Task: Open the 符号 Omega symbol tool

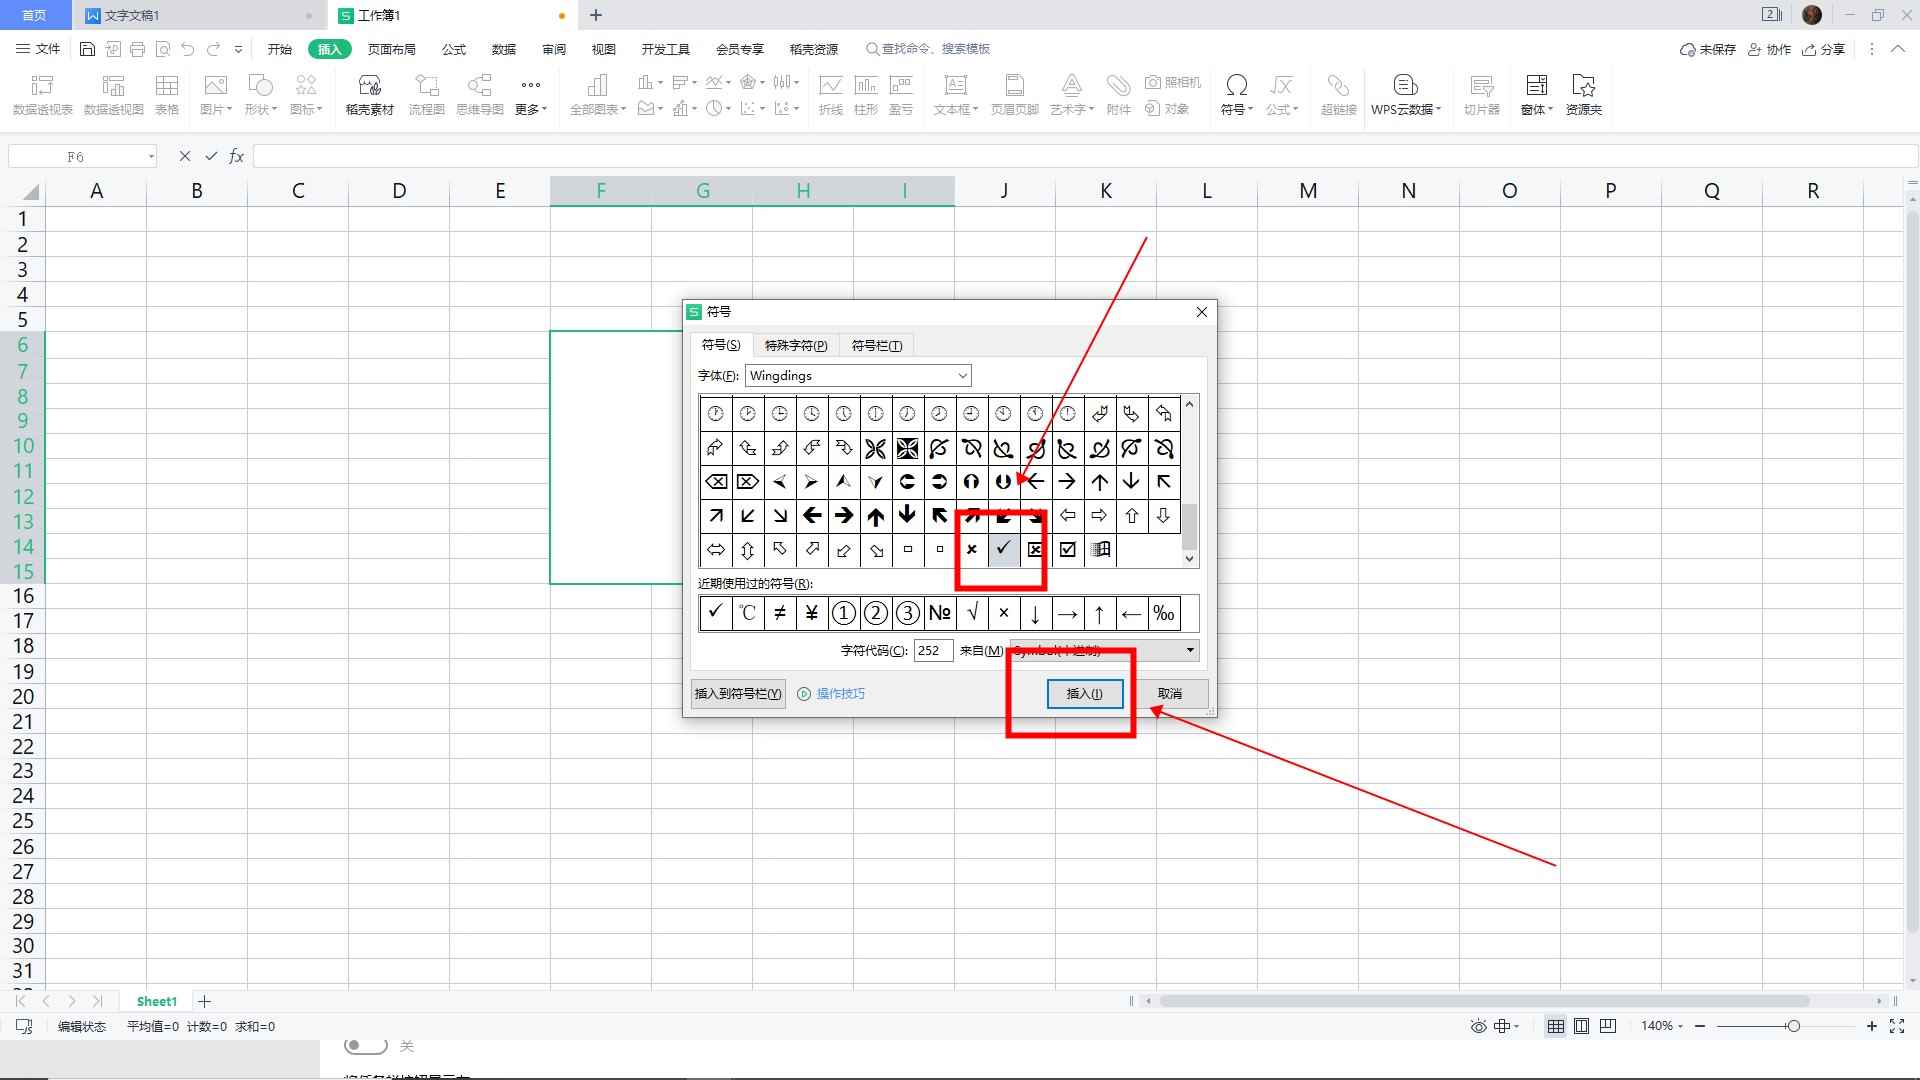Action: tap(1236, 86)
